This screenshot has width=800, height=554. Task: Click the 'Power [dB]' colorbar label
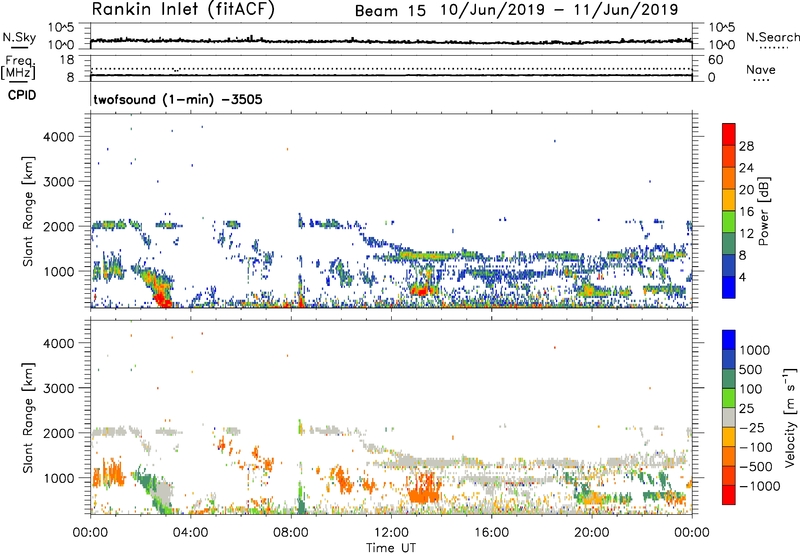763,211
